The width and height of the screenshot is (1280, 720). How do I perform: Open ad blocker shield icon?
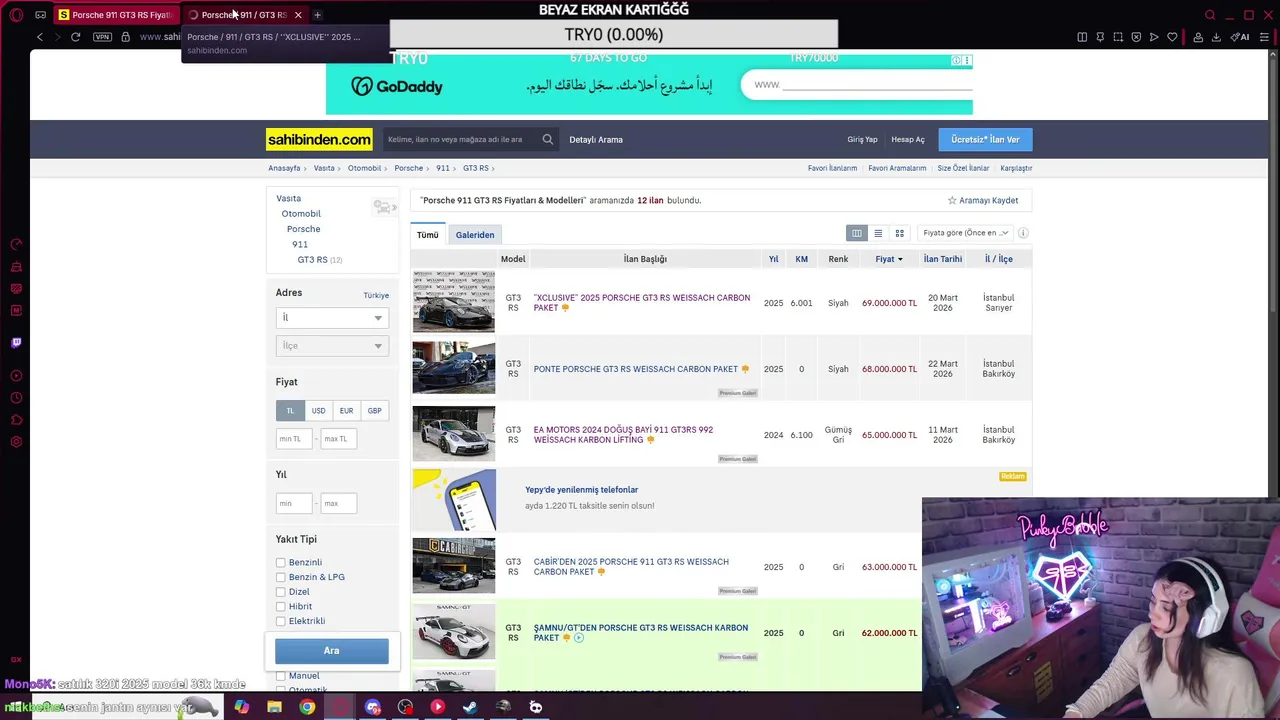pos(1136,37)
